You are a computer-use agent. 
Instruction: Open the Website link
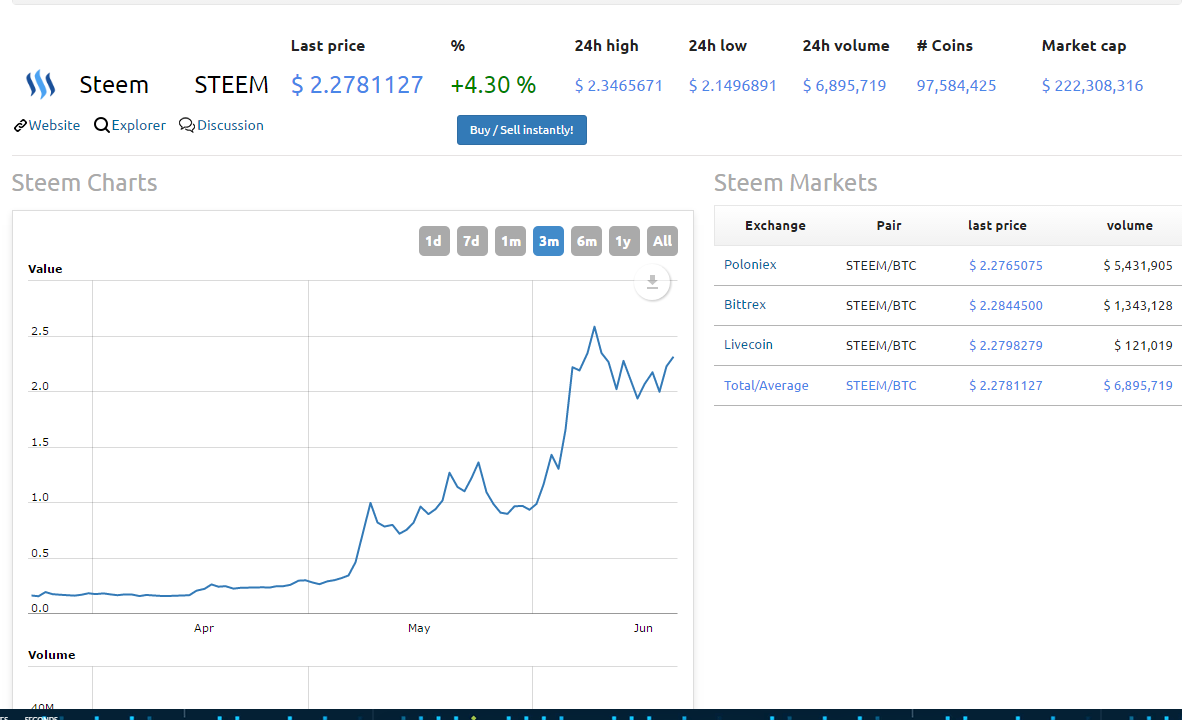(47, 125)
